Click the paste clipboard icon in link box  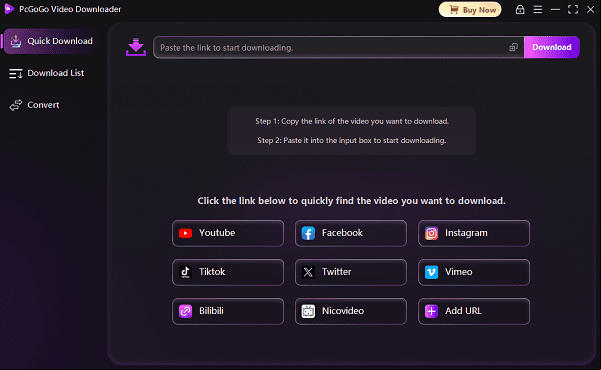pyautogui.click(x=513, y=48)
